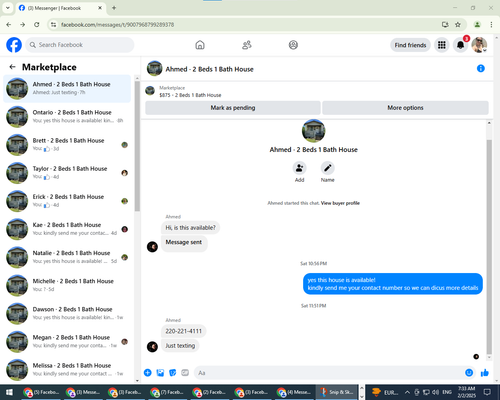Viewport: 500px width, 400px height.
Task: Open the tab search dropdown arrow
Action: pyautogui.click(x=8, y=8)
